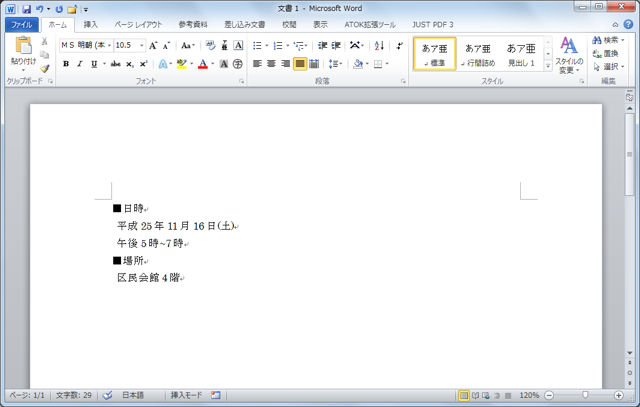Screen dimensions: 640x407
Task: Open the Font dialog launcher
Action: [242, 82]
